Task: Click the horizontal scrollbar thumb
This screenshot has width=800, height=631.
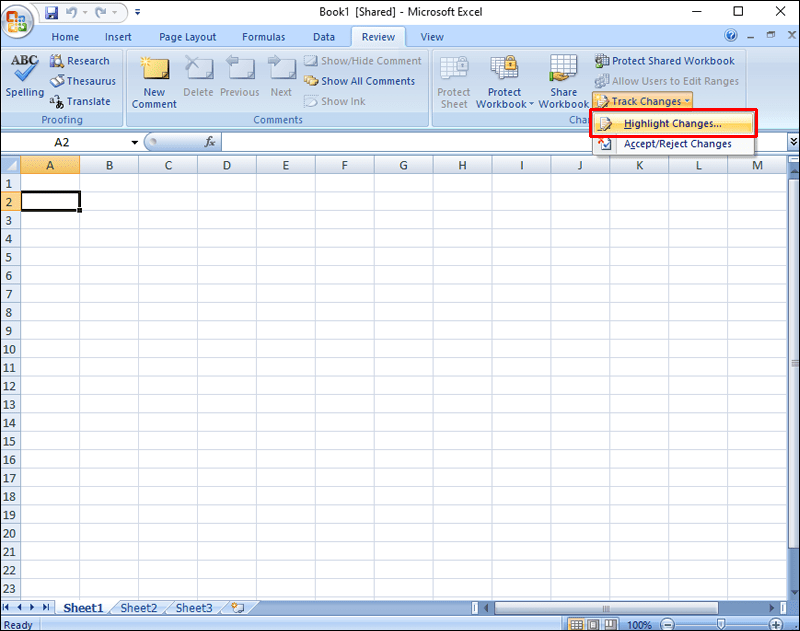Action: point(606,608)
